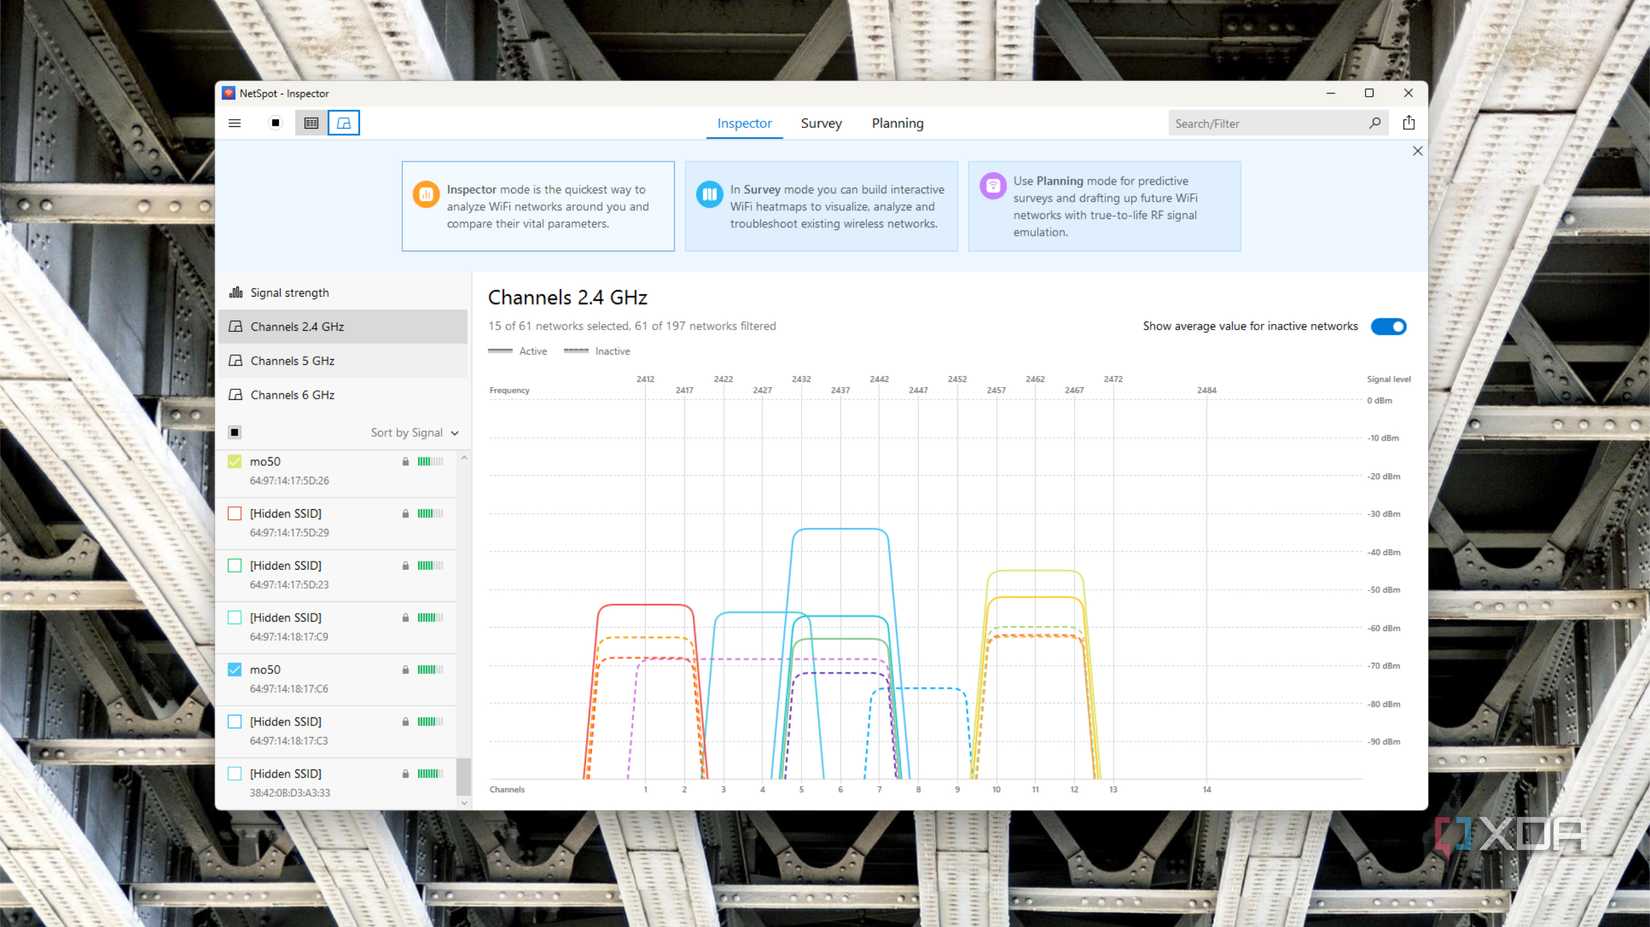Click the Channels 5 GHz icon
The width and height of the screenshot is (1650, 927).
[236, 360]
